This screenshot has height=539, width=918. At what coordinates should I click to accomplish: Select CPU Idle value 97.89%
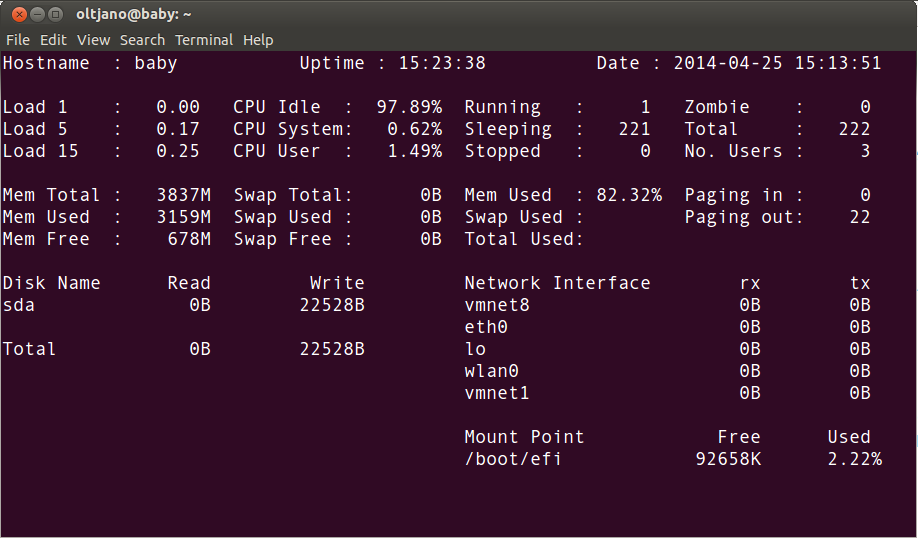[x=409, y=107]
